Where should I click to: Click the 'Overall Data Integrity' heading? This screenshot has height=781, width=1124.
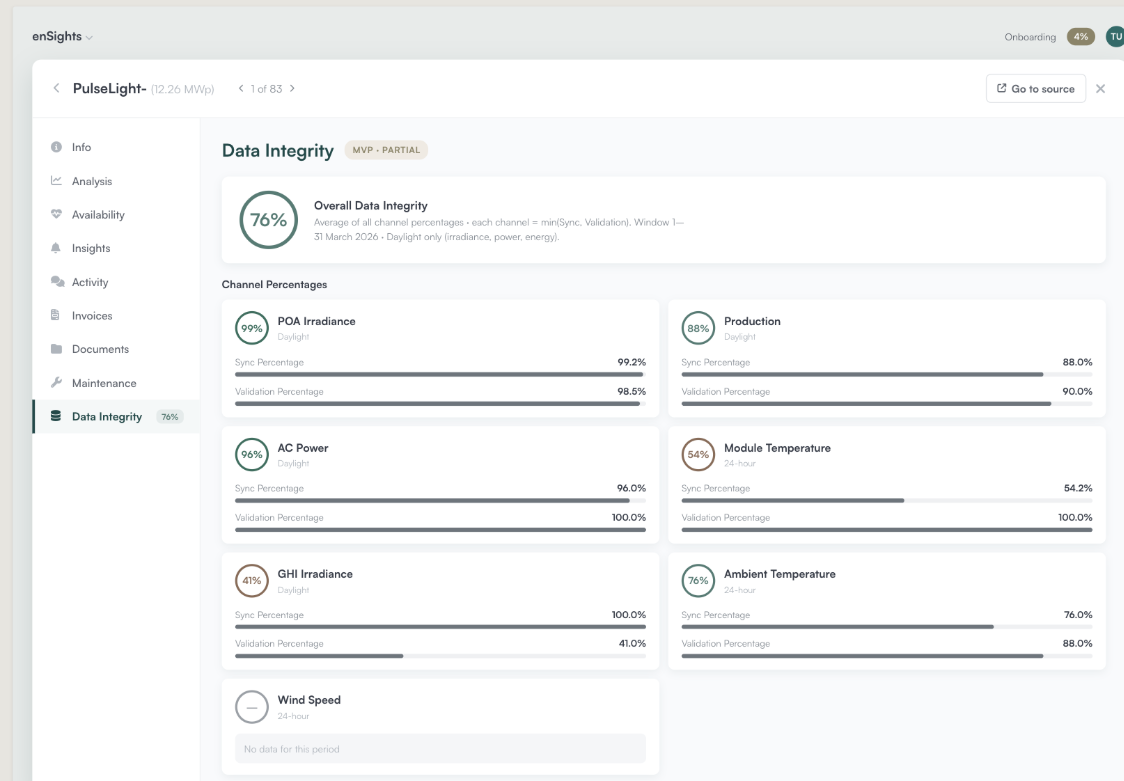pyautogui.click(x=371, y=206)
